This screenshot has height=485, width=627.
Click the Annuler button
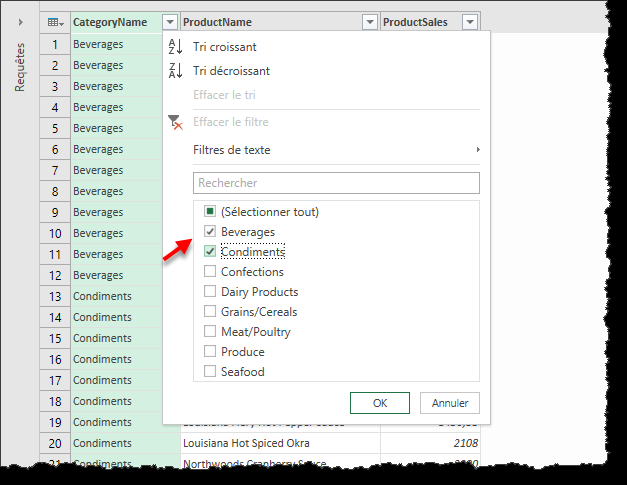[450, 403]
